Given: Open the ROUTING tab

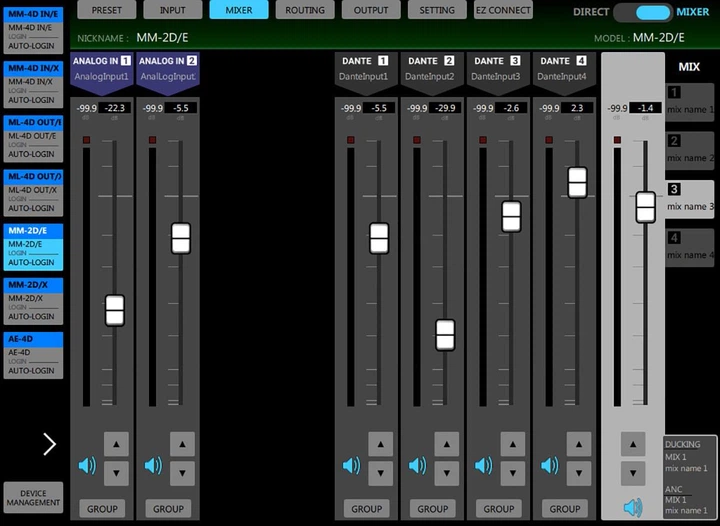Looking at the screenshot, I should (305, 10).
